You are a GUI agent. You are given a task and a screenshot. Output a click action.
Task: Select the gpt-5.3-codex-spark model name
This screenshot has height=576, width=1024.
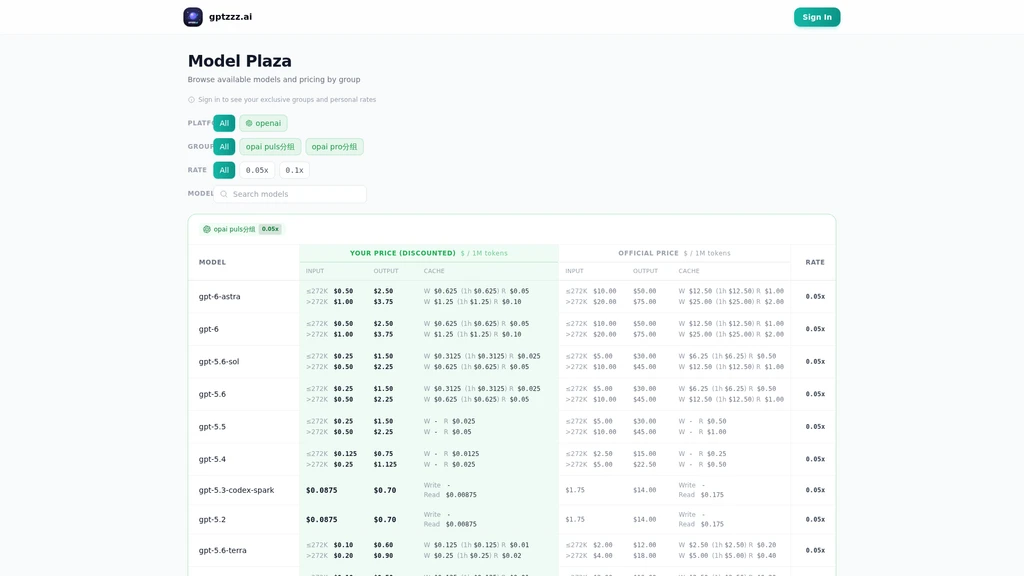pos(236,490)
